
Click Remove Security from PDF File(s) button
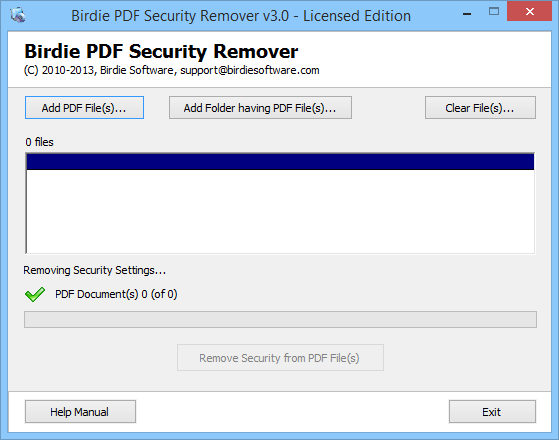pos(280,358)
